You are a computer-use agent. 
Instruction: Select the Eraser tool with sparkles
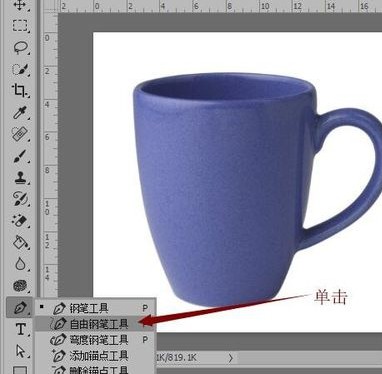(x=20, y=221)
